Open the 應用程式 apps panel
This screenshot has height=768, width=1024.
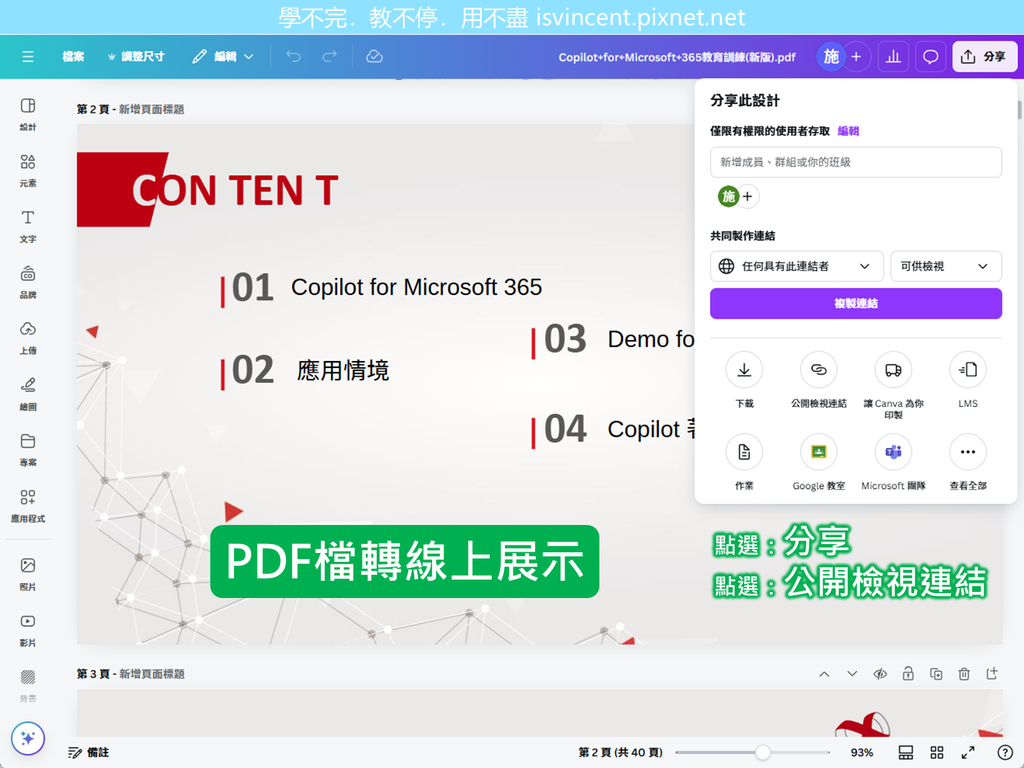(27, 505)
